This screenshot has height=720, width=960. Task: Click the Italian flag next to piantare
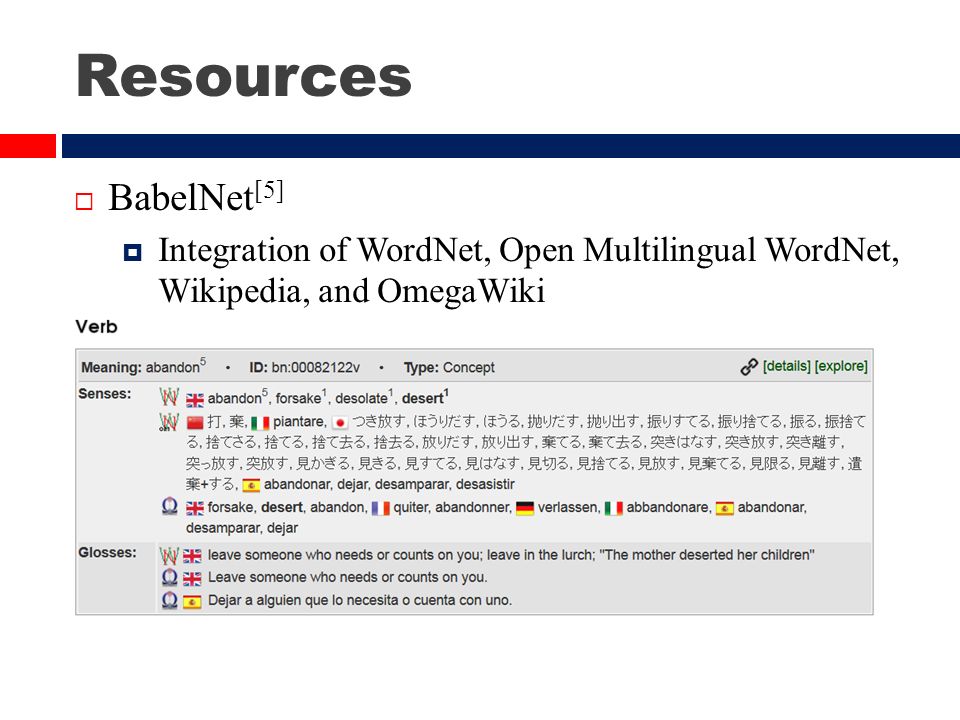260,422
